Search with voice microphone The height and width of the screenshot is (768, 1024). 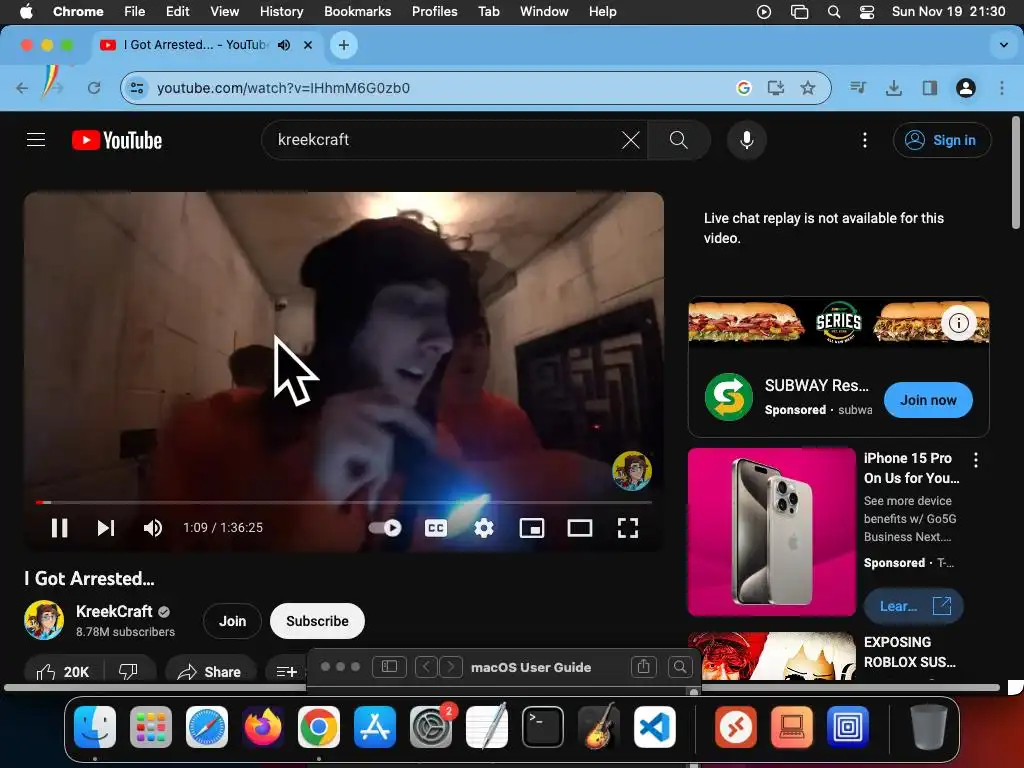746,140
